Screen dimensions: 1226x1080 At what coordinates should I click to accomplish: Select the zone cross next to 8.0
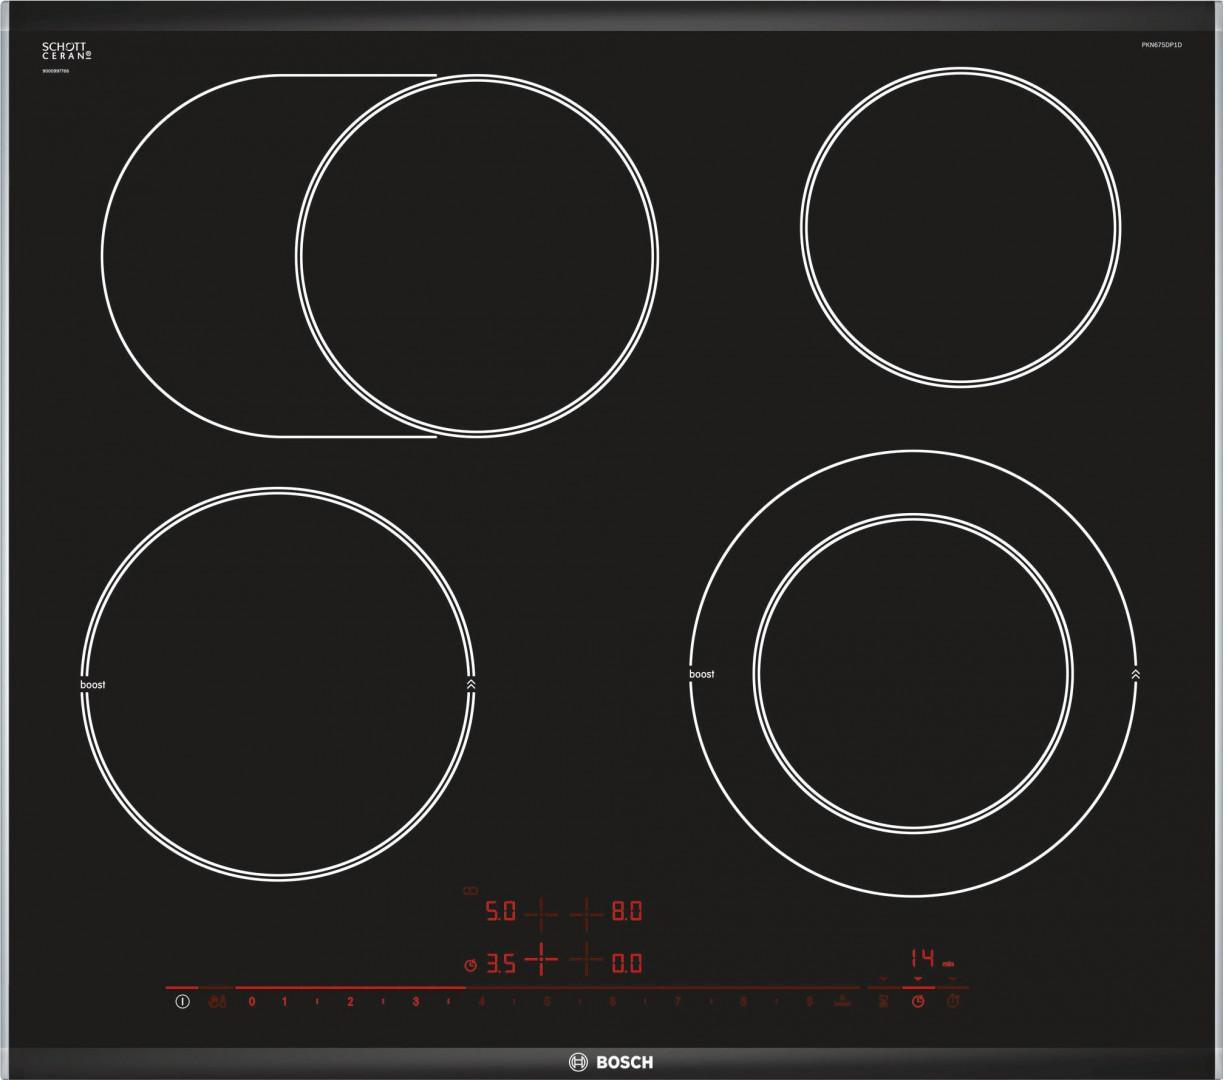pos(587,913)
